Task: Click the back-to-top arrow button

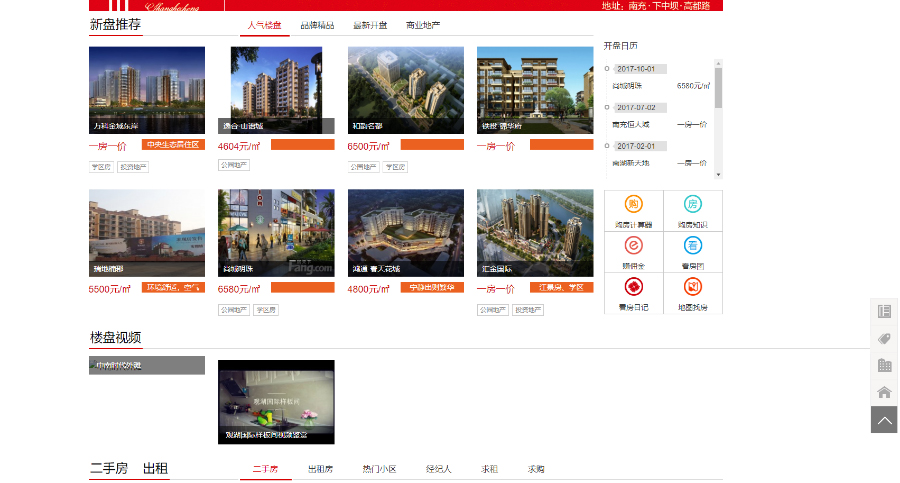Action: [x=884, y=420]
